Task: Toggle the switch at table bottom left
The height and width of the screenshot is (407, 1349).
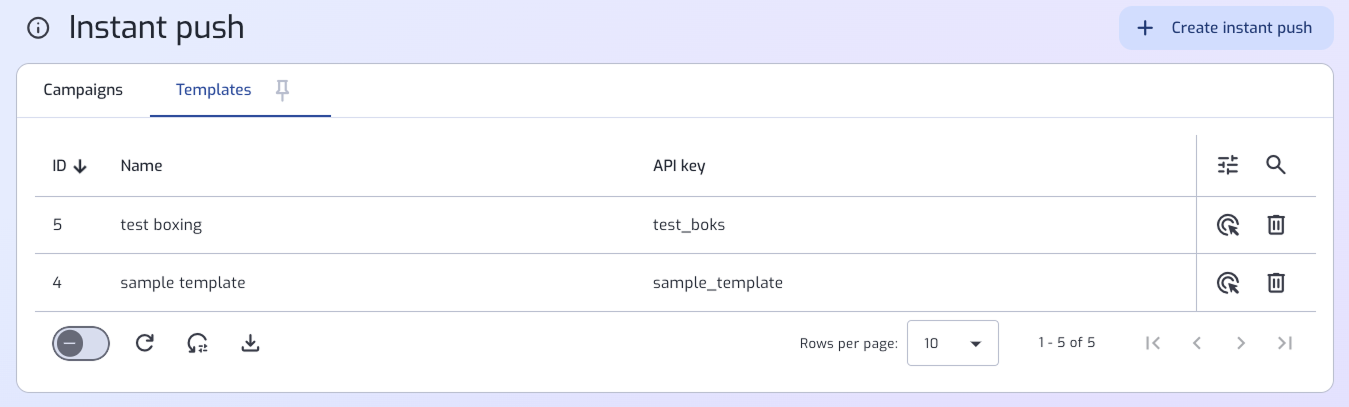Action: [x=81, y=343]
